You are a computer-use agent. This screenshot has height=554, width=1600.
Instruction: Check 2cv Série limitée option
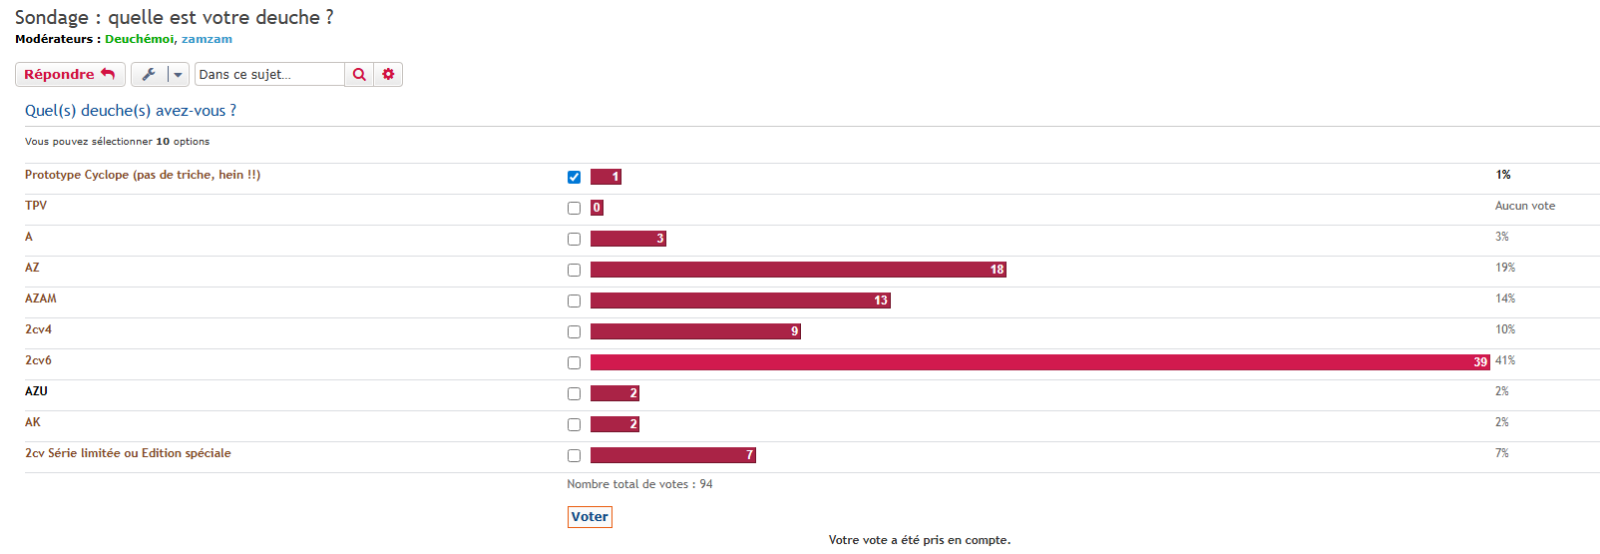point(574,456)
